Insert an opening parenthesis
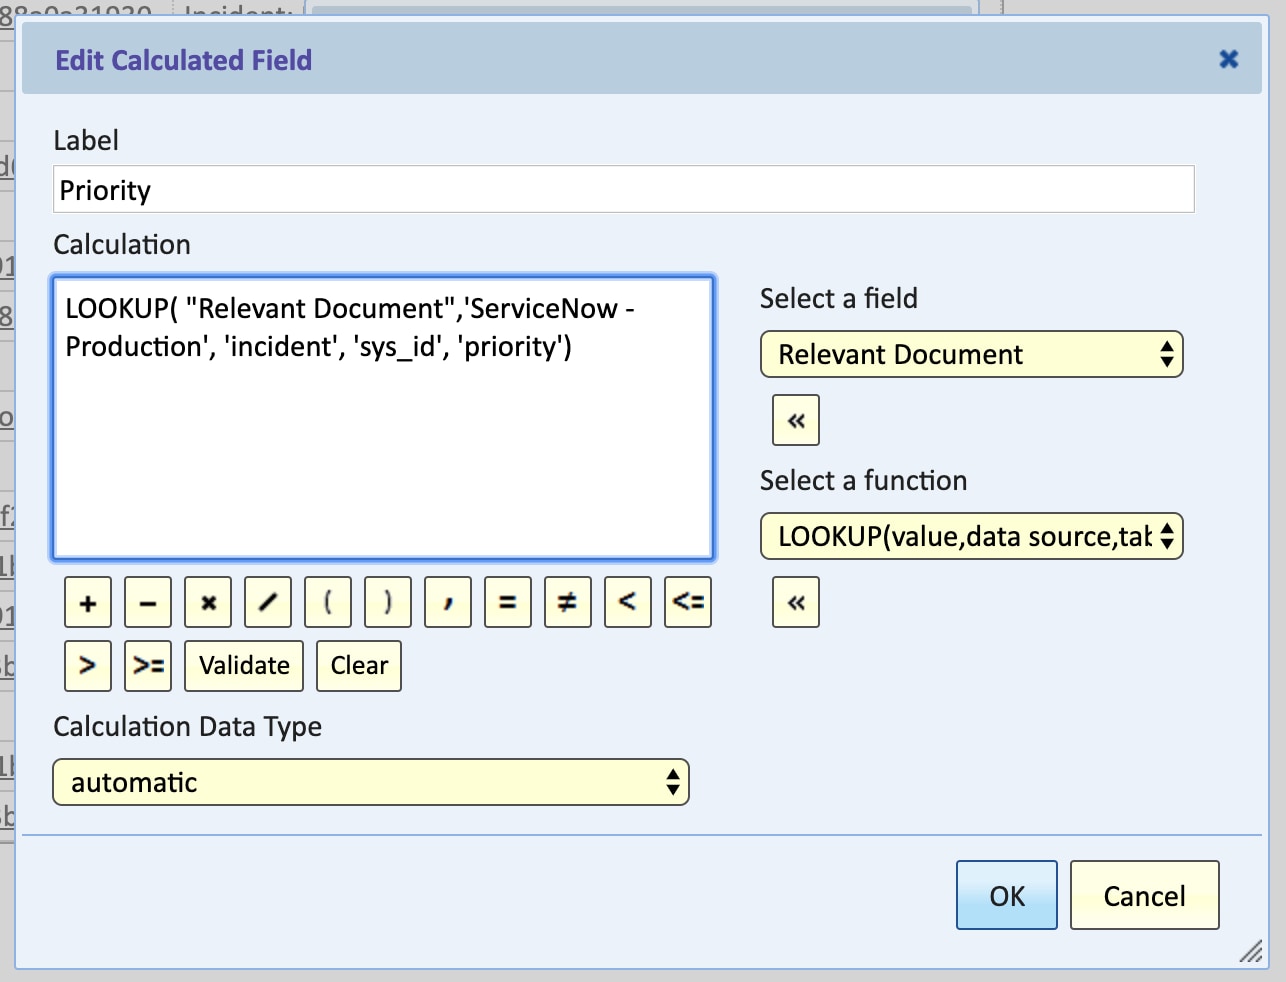 coord(328,602)
